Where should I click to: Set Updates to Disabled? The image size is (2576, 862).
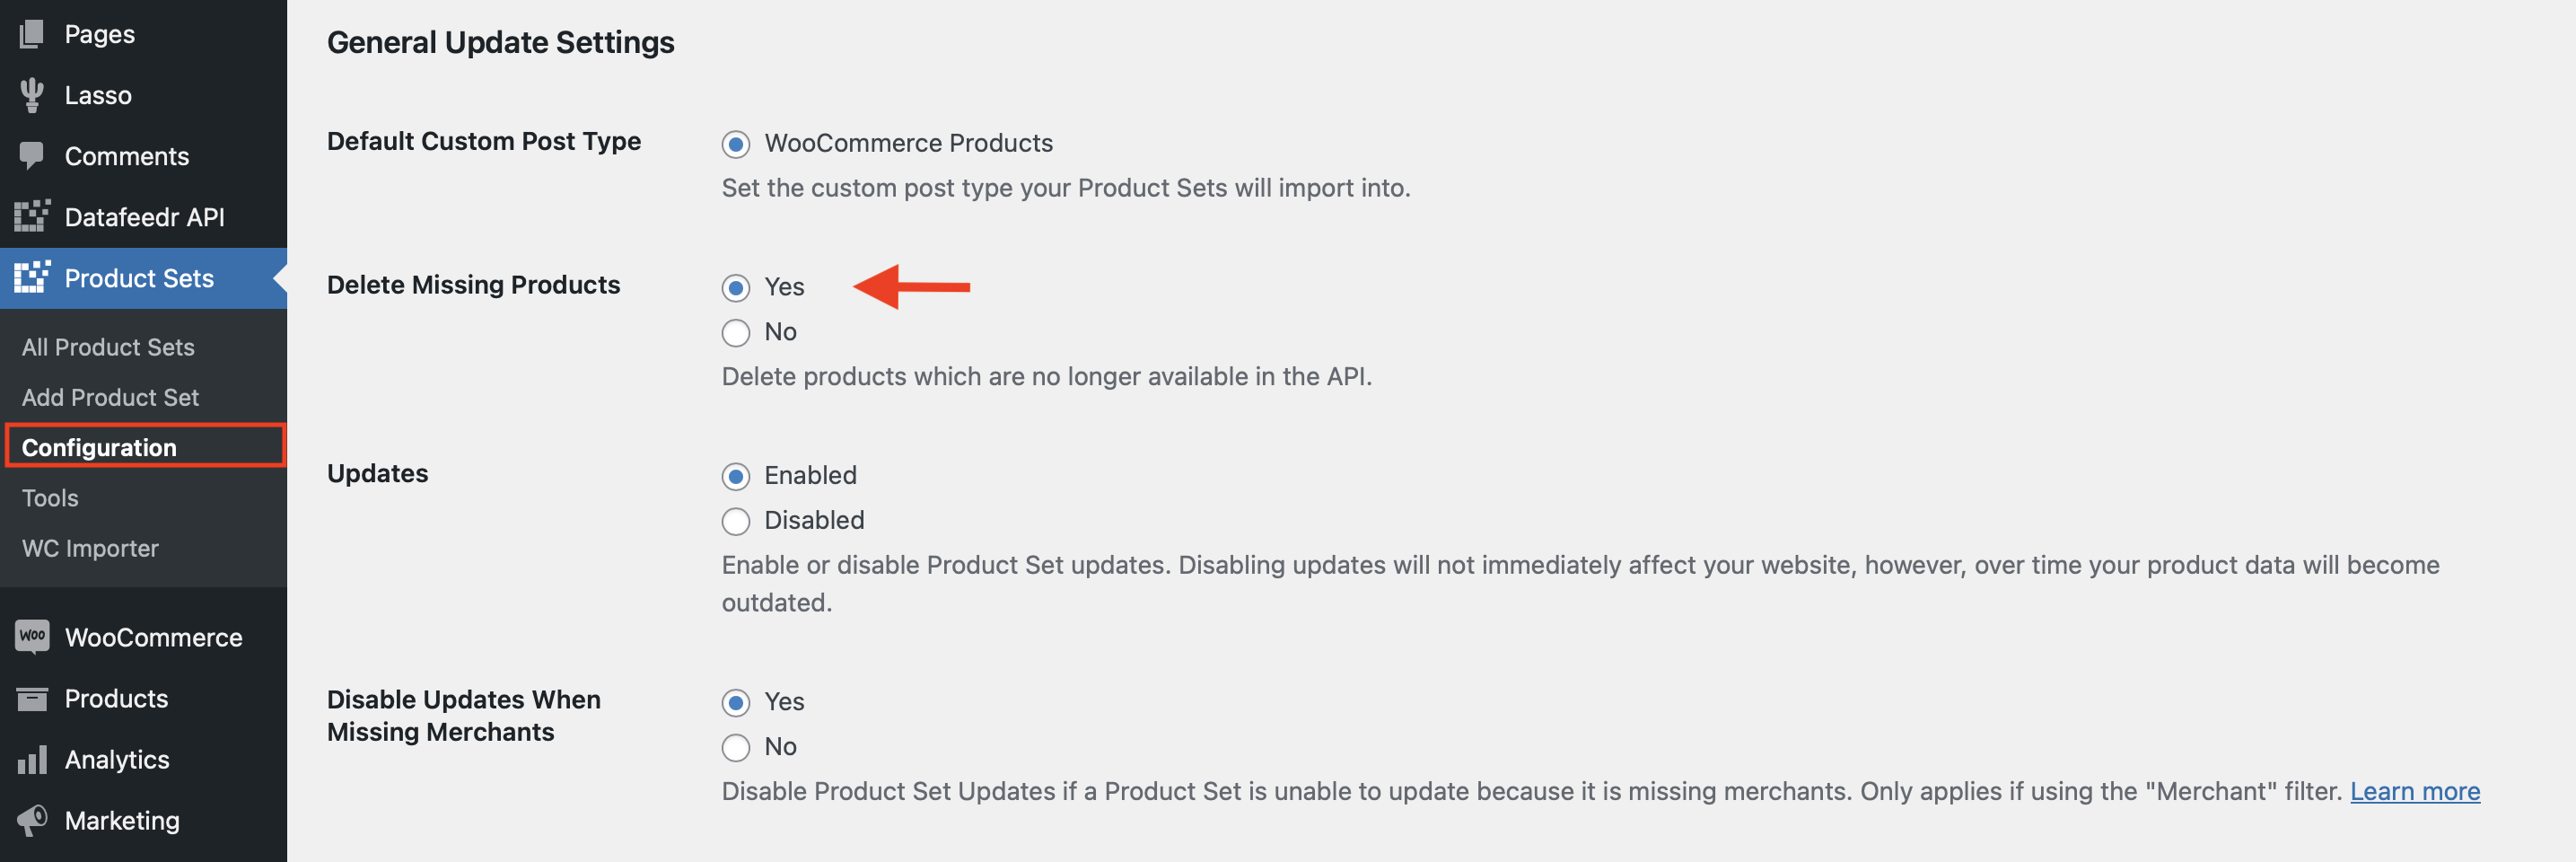pos(736,521)
